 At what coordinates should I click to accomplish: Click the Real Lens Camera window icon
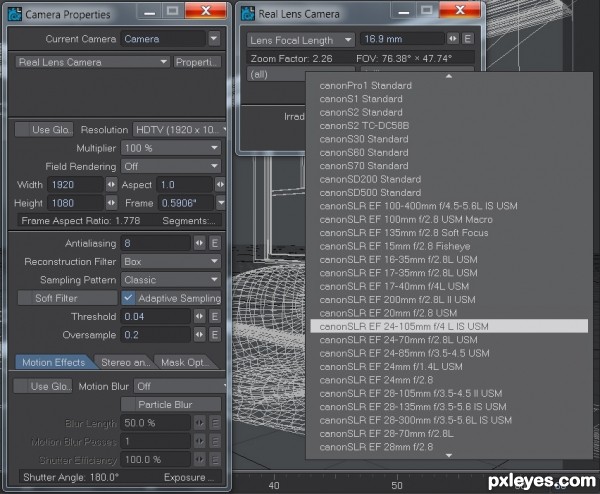pos(248,14)
